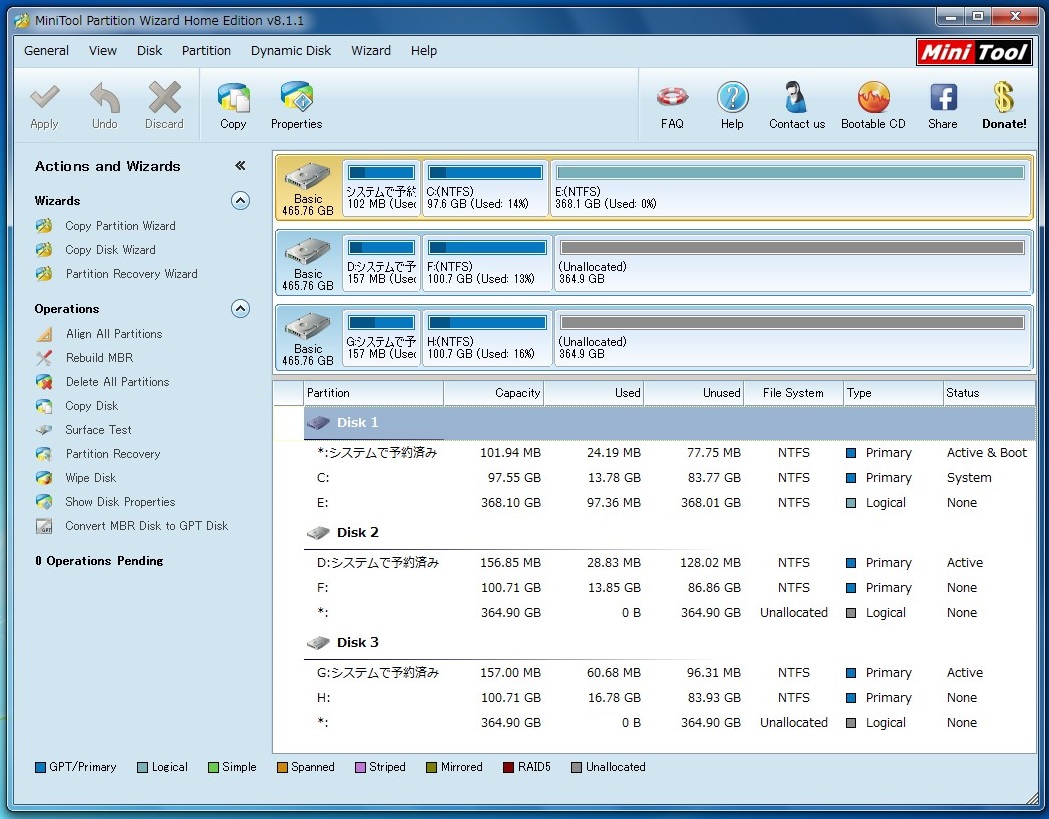This screenshot has height=819, width=1049.
Task: Click the Help question mark icon
Action: click(x=733, y=97)
